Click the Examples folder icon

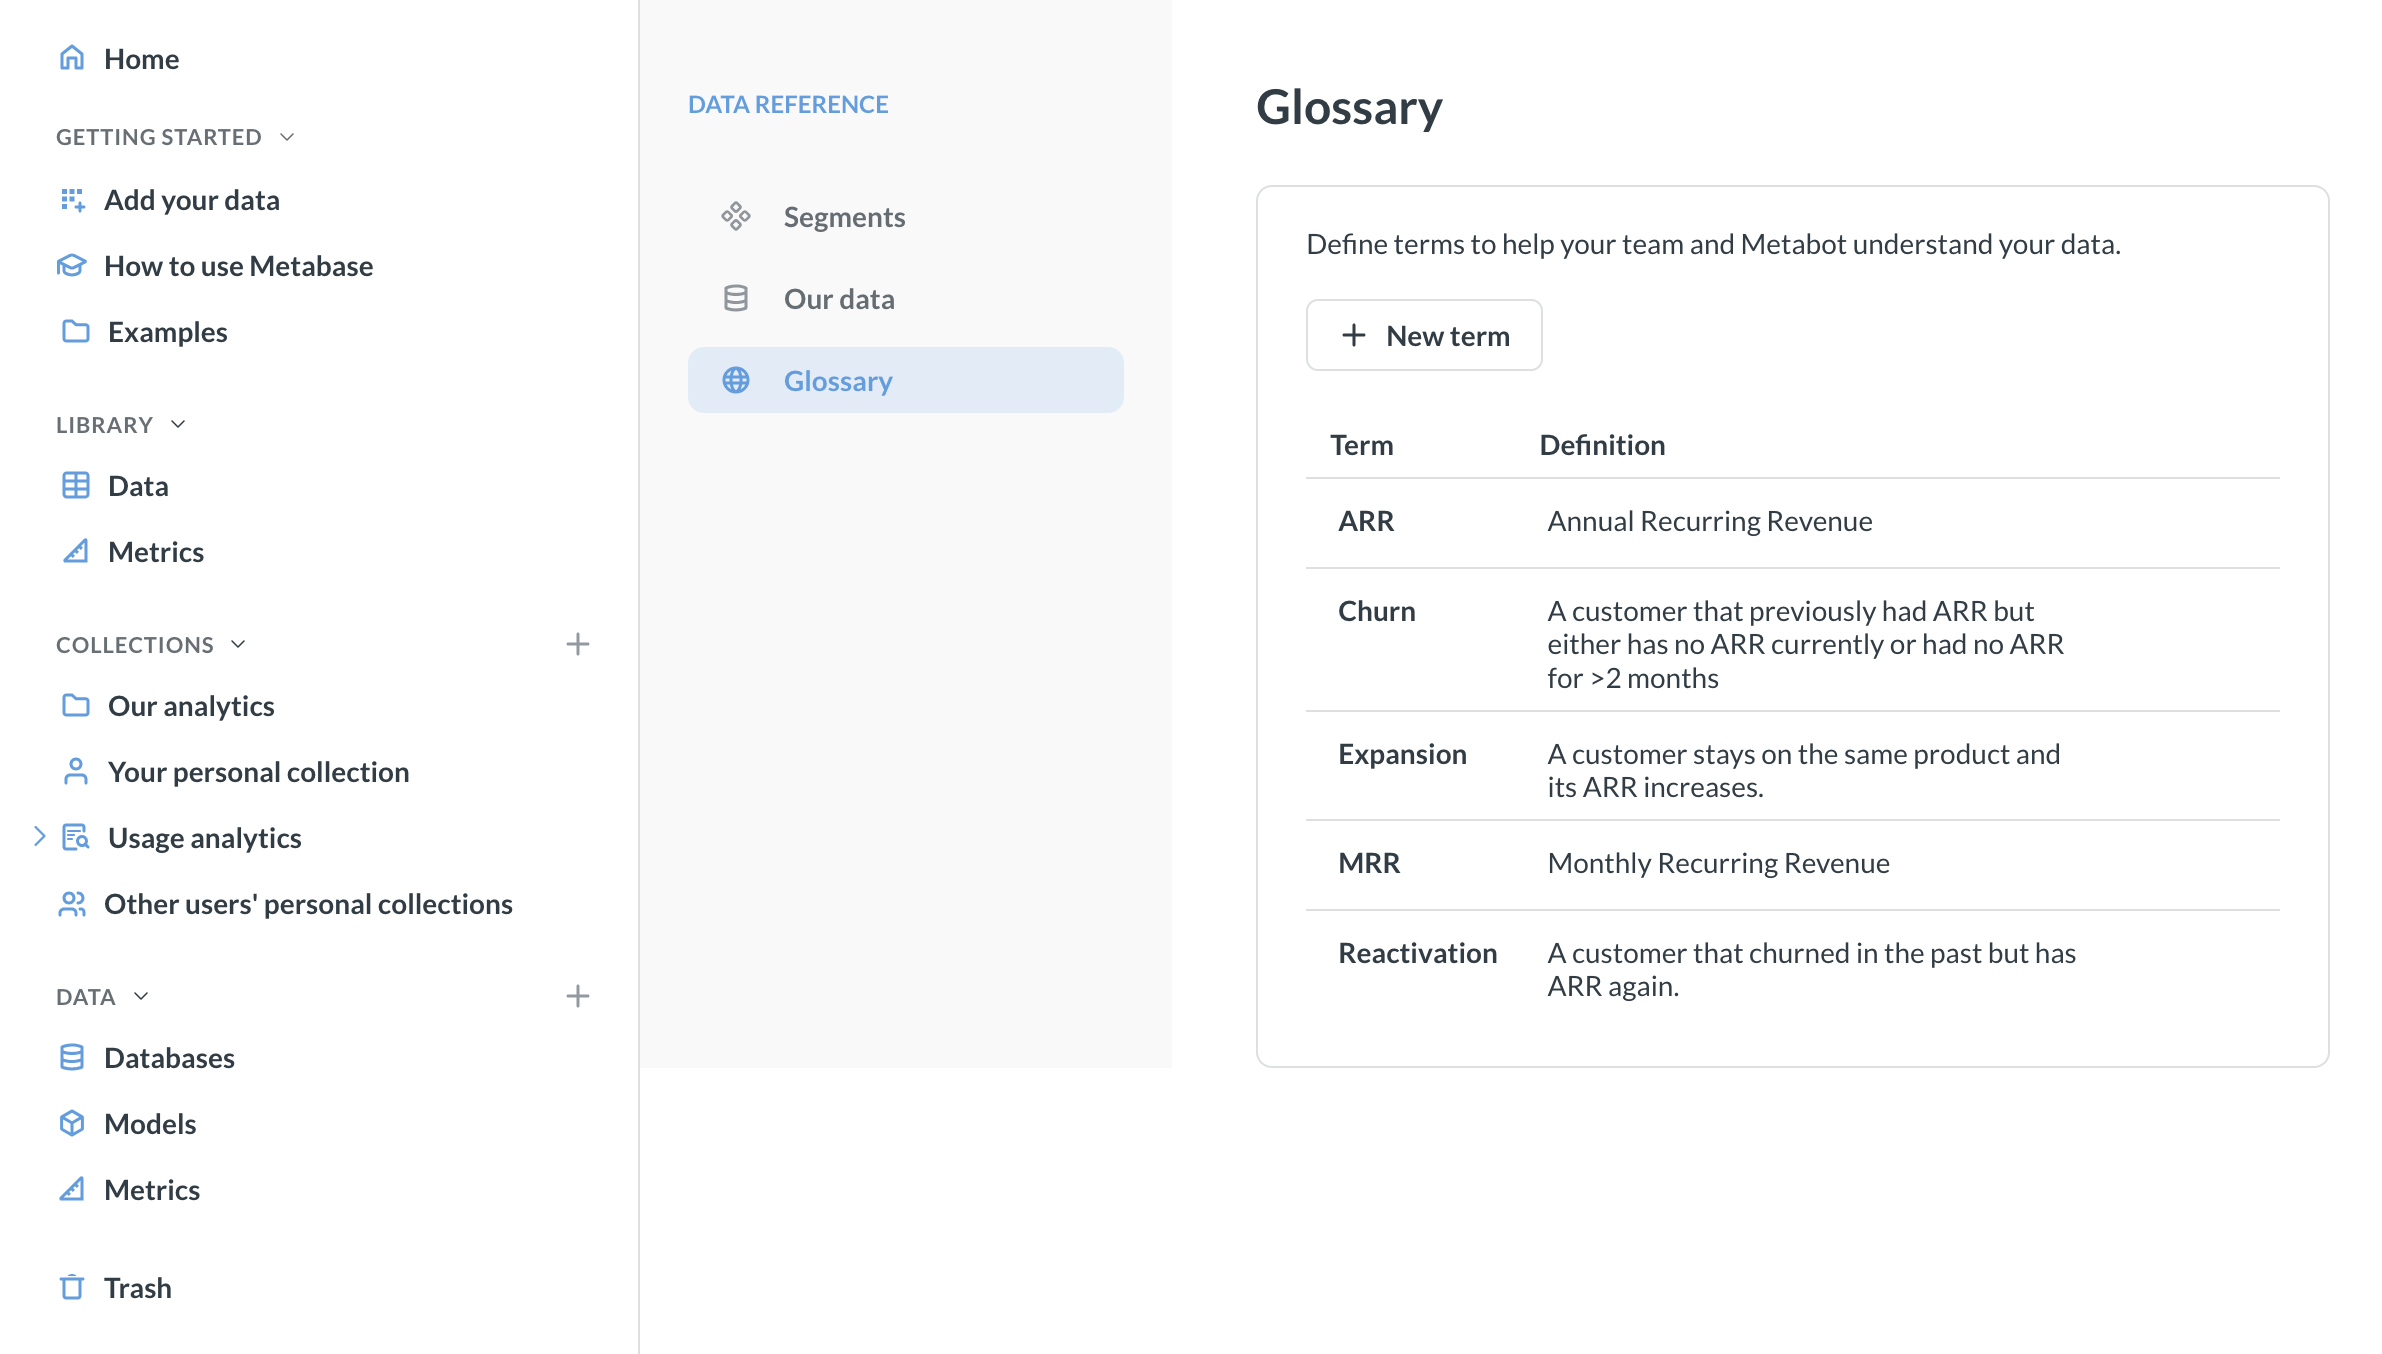[76, 332]
